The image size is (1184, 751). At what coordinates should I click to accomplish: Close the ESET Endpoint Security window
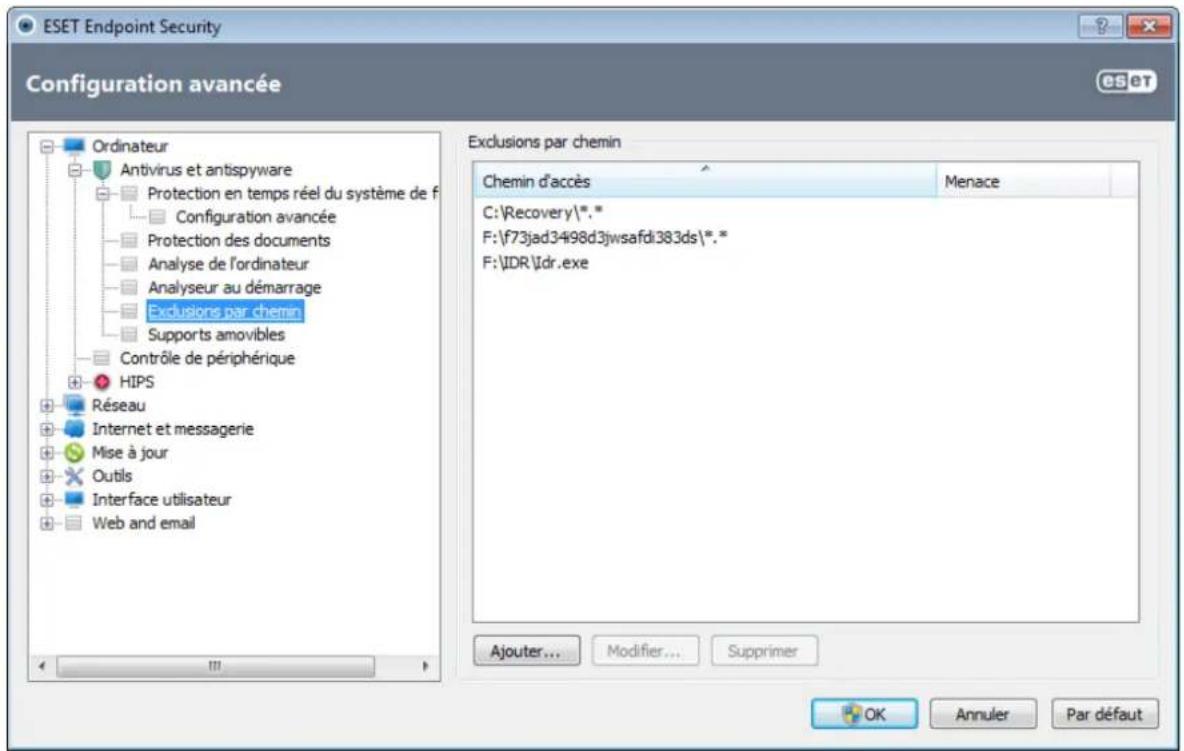[1148, 26]
